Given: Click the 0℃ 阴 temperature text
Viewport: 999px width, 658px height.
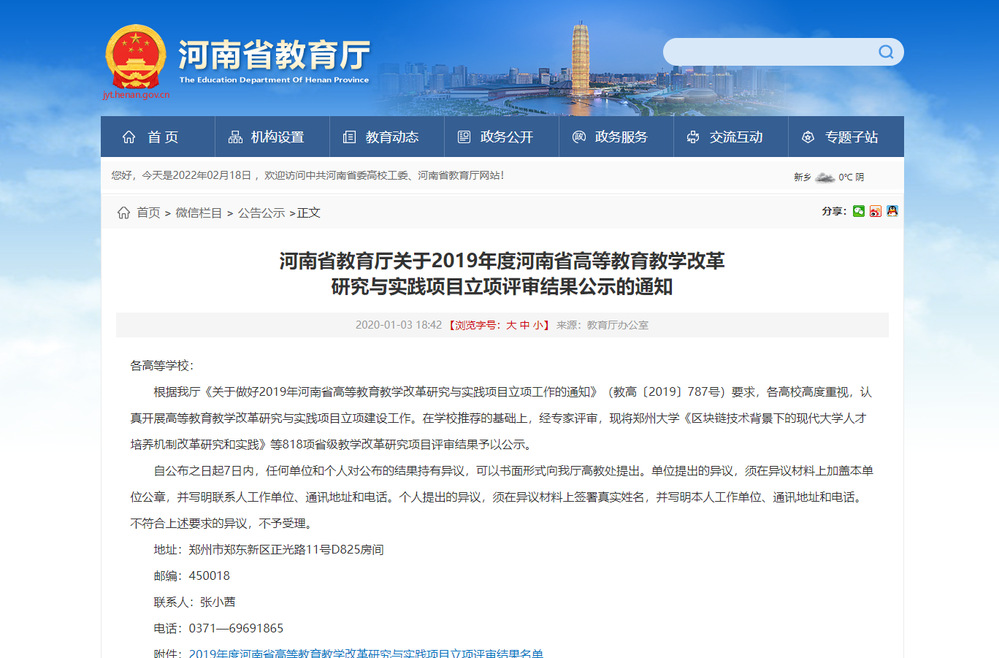Looking at the screenshot, I should [x=851, y=177].
